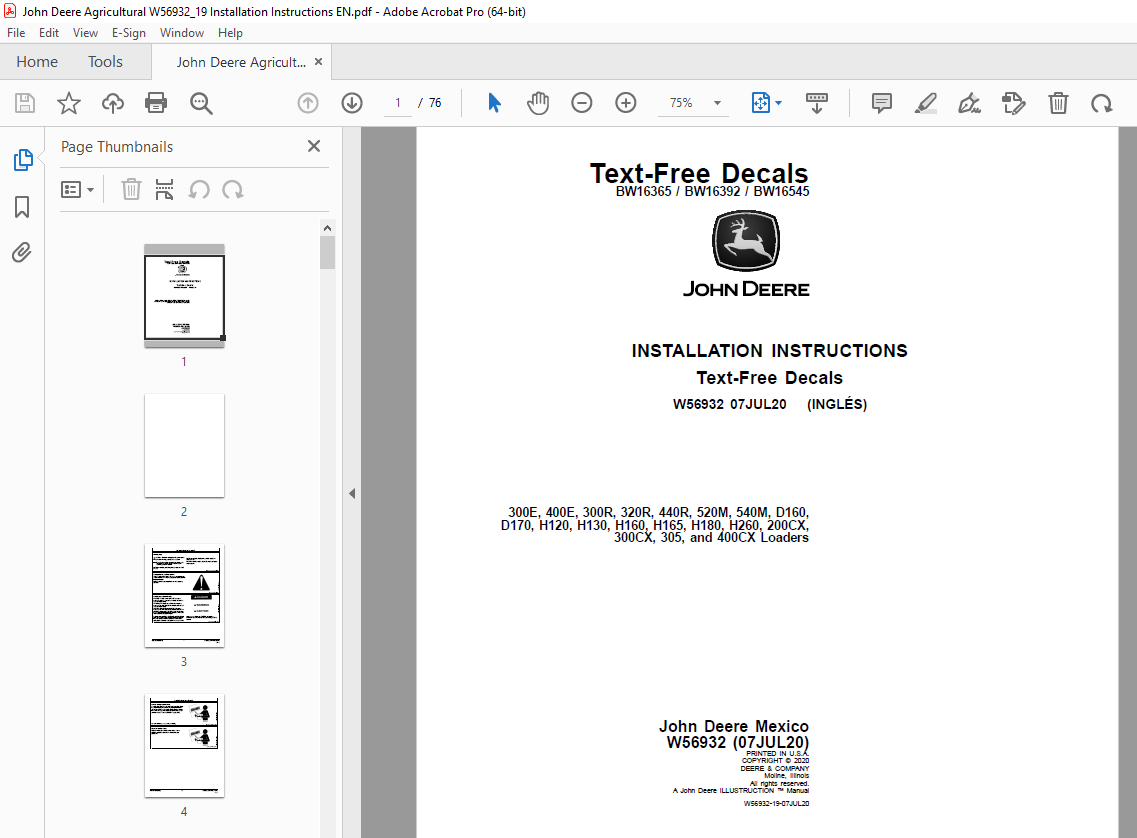Open the Bookmarks pane icon

click(22, 207)
